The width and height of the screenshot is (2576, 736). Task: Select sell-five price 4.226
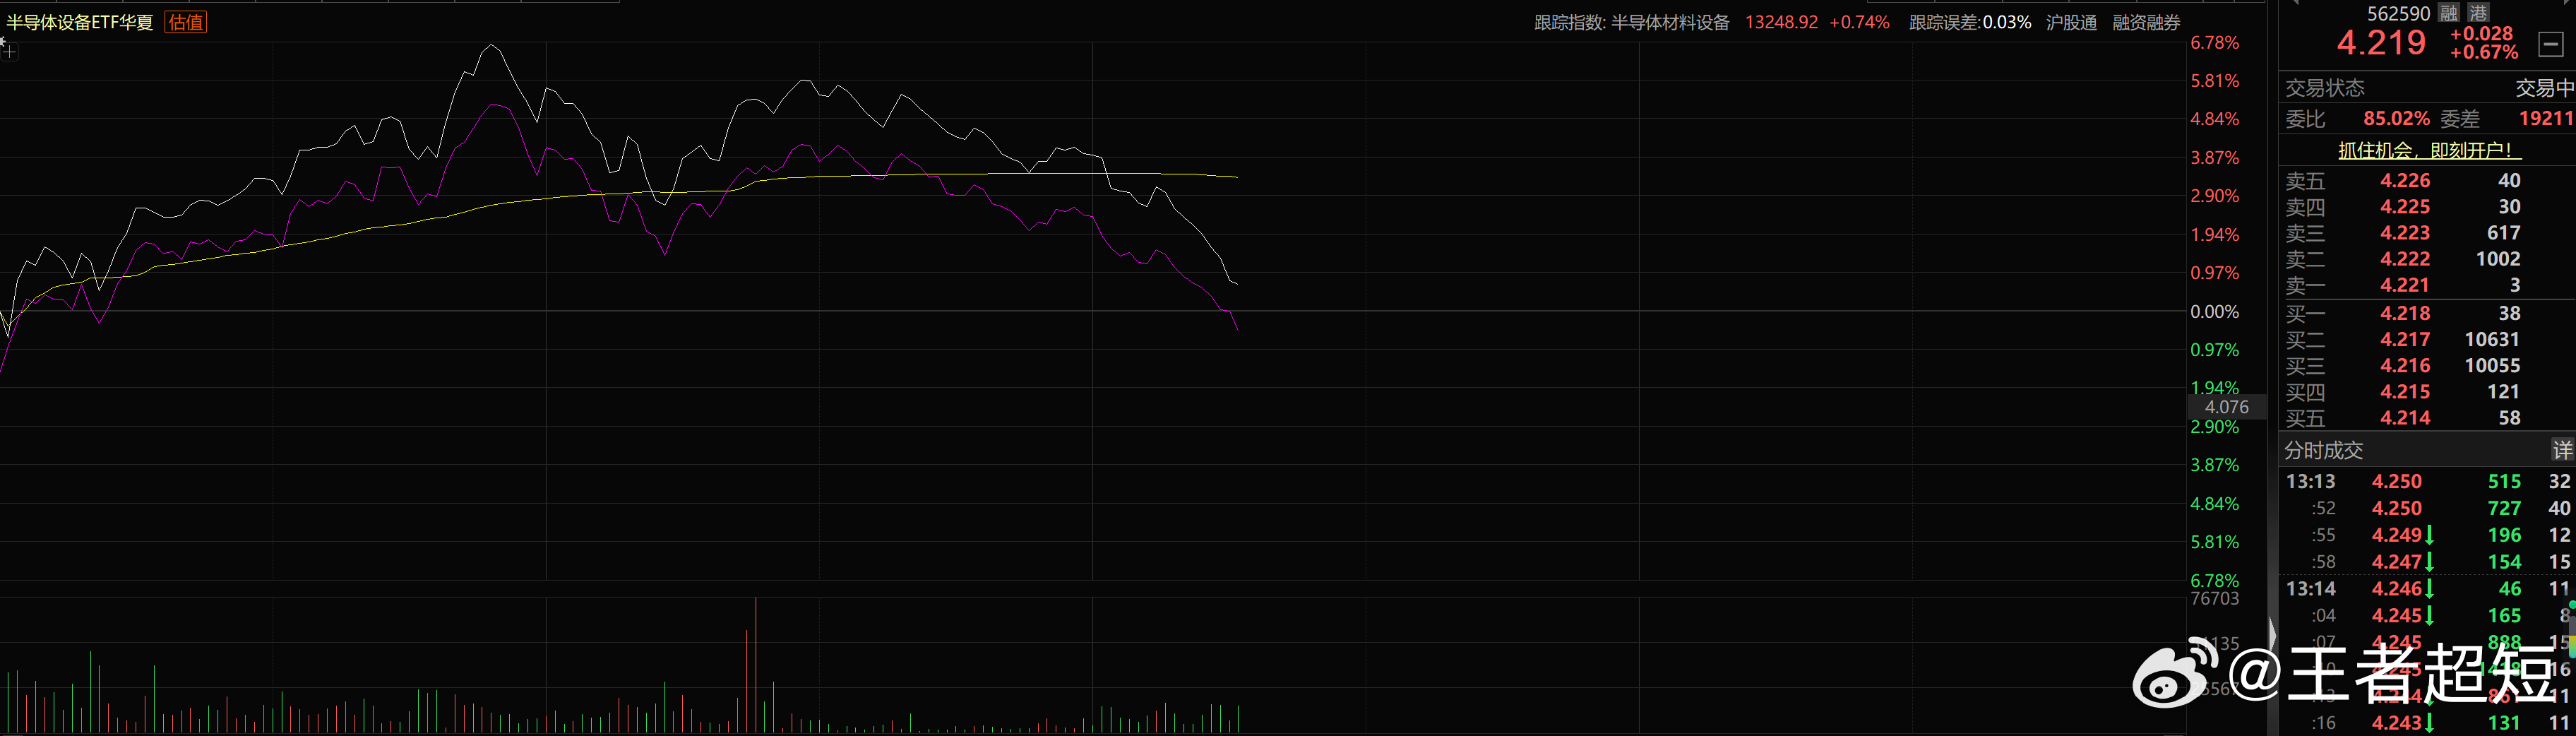[2405, 181]
